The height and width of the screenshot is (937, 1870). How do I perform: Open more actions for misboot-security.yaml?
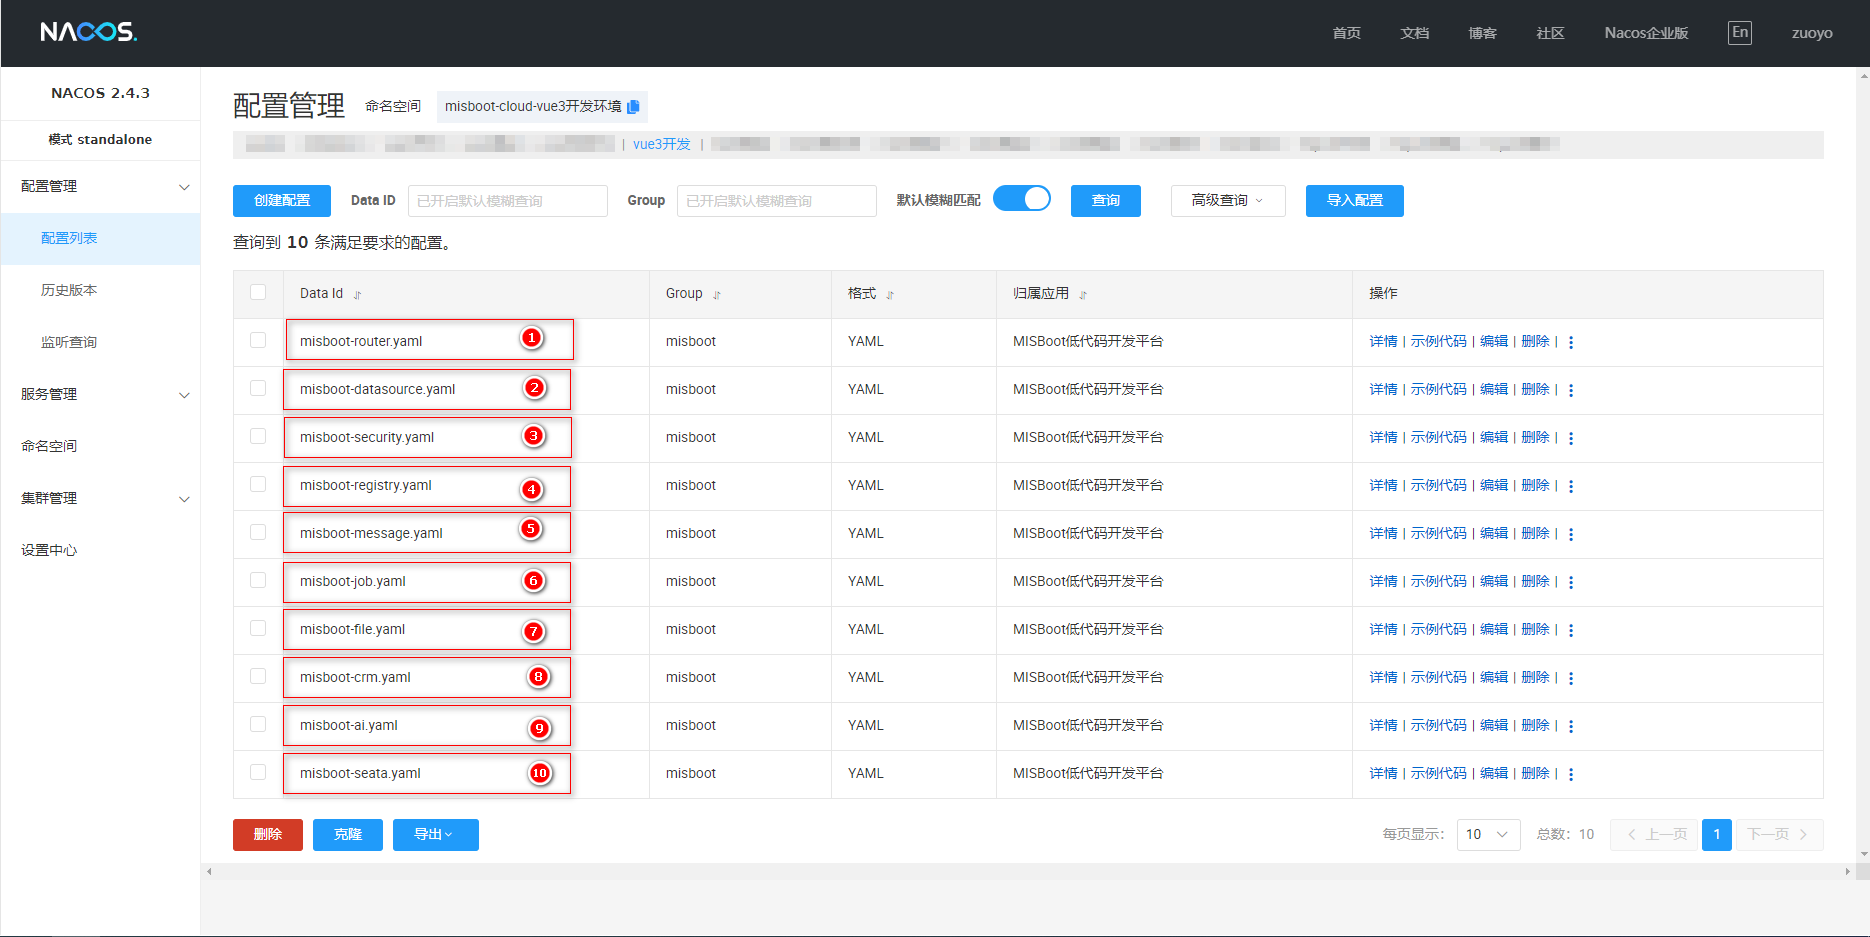1571,438
